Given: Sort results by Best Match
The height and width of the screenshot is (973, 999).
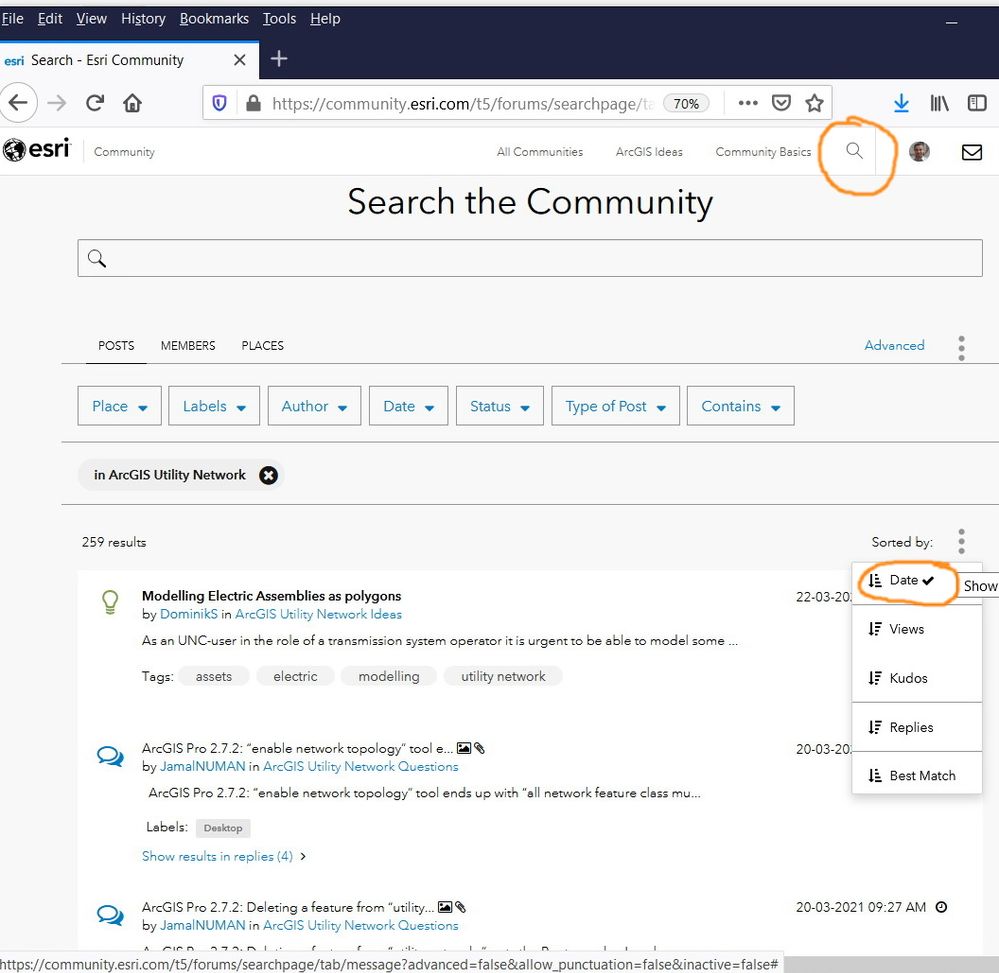Looking at the screenshot, I should 917,775.
